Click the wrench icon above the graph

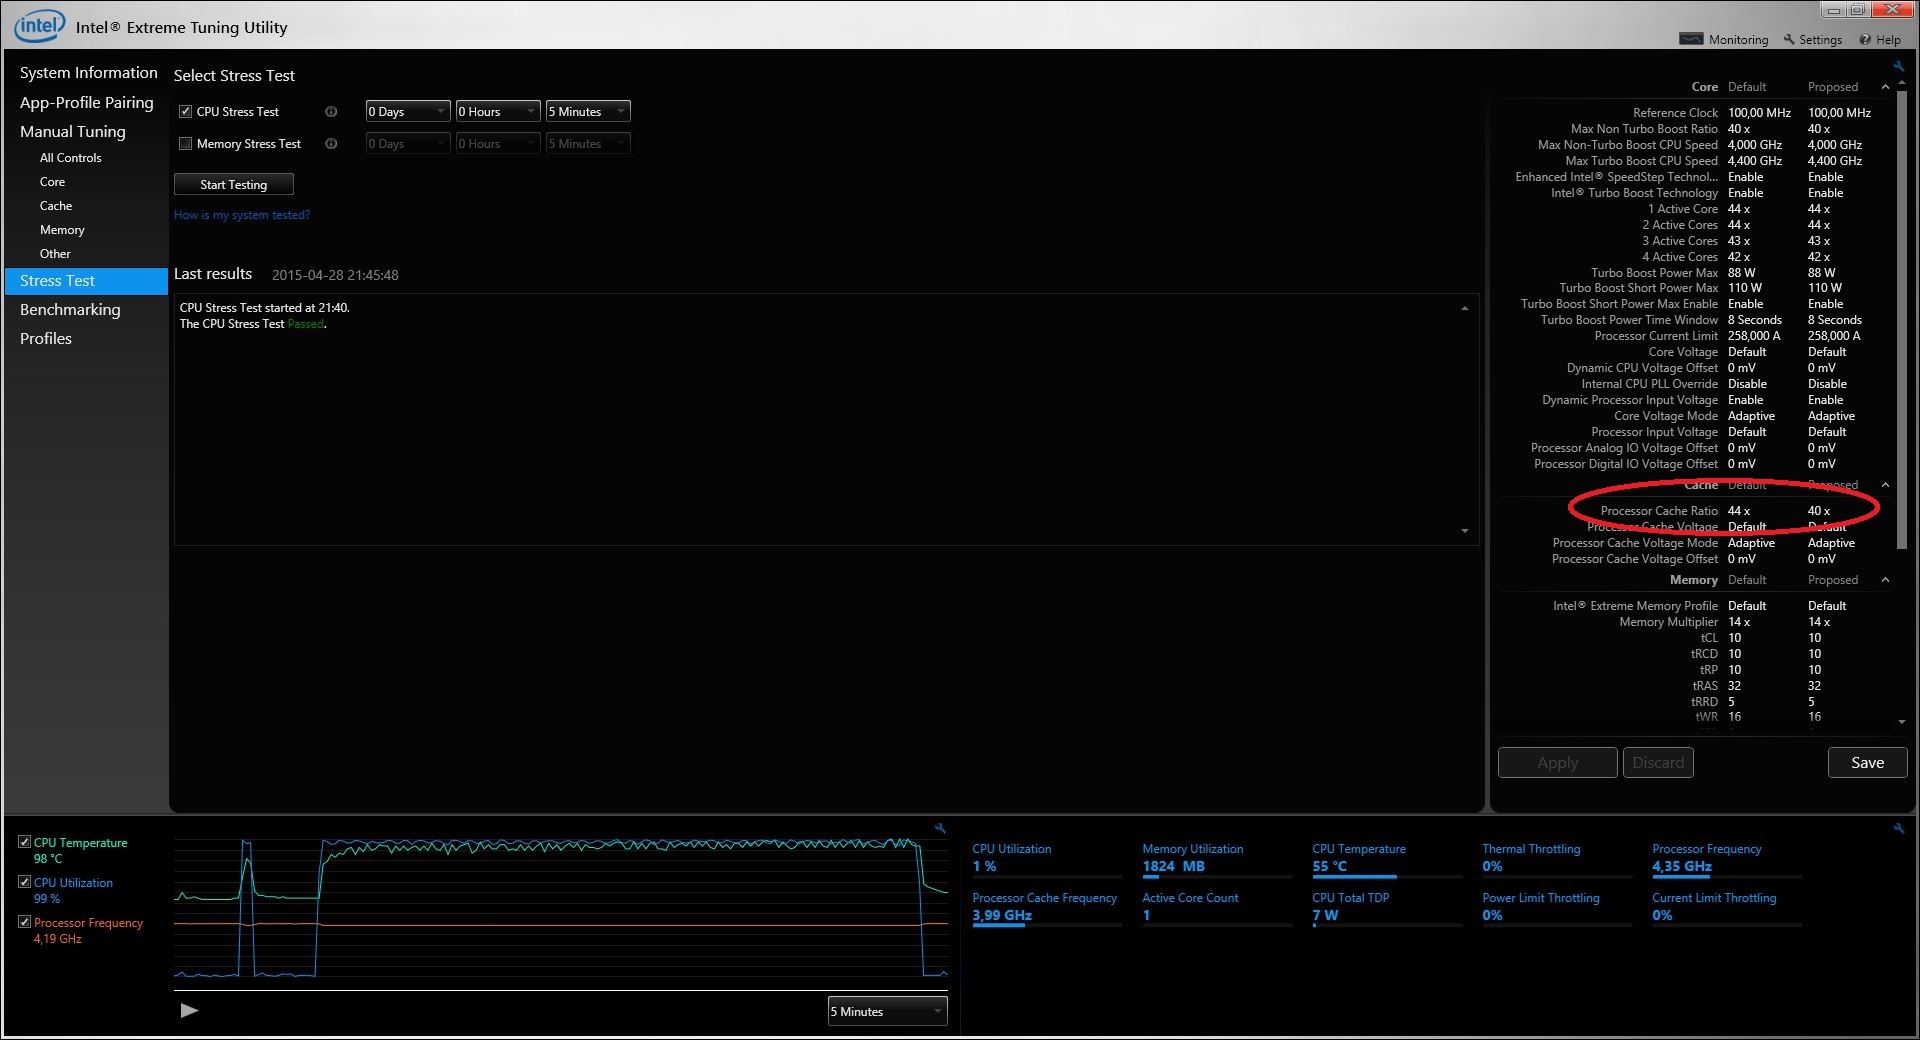[x=940, y=828]
